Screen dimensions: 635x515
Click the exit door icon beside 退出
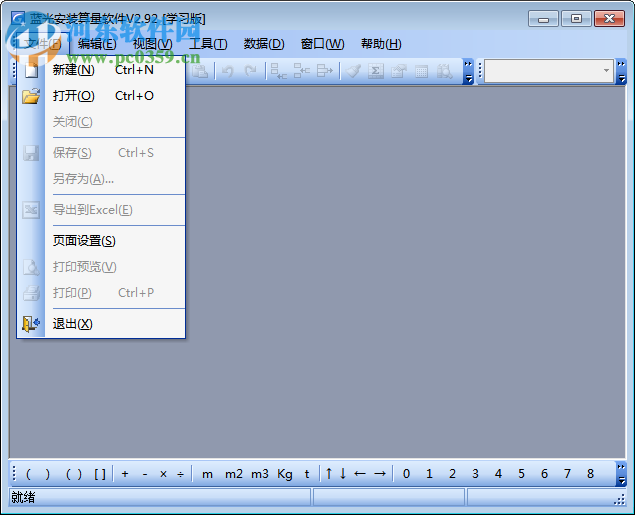(31, 324)
